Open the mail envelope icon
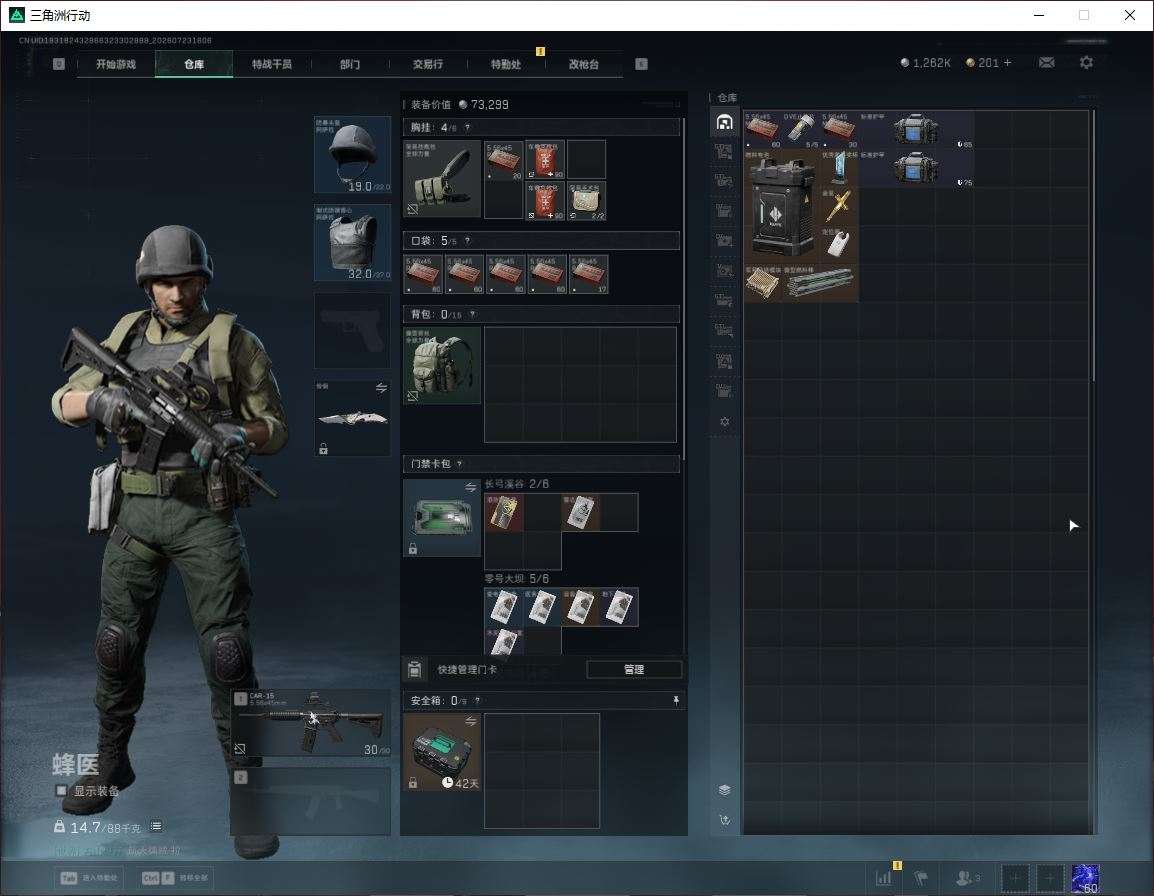Viewport: 1154px width, 896px height. point(1046,63)
